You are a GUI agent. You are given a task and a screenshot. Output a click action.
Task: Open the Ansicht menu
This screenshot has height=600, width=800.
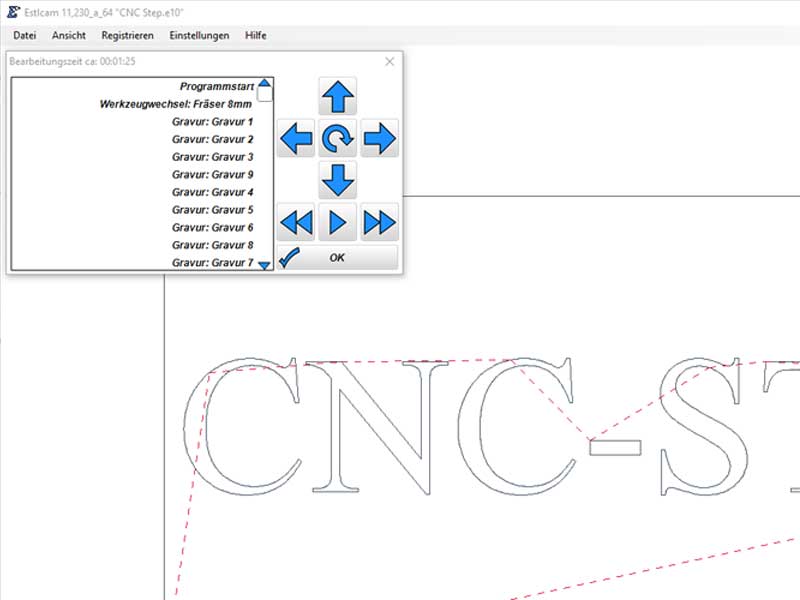[69, 35]
